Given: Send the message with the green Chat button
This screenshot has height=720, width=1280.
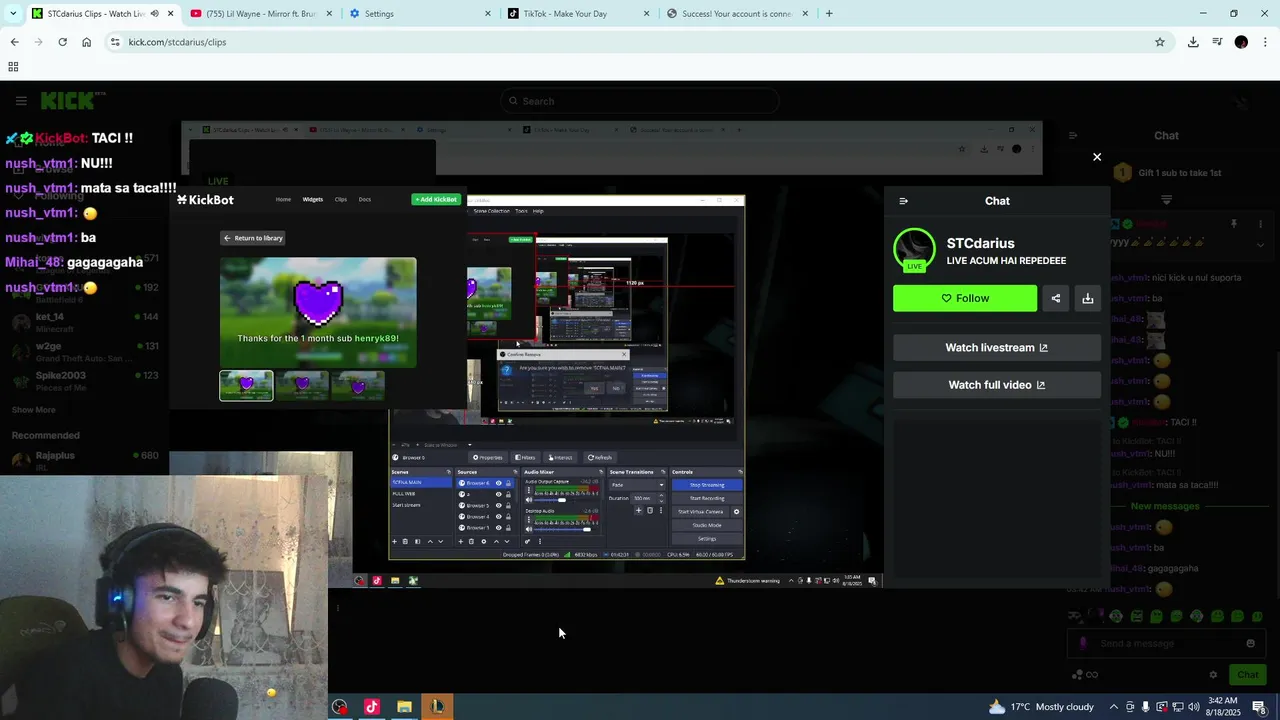Looking at the screenshot, I should click(x=1247, y=675).
